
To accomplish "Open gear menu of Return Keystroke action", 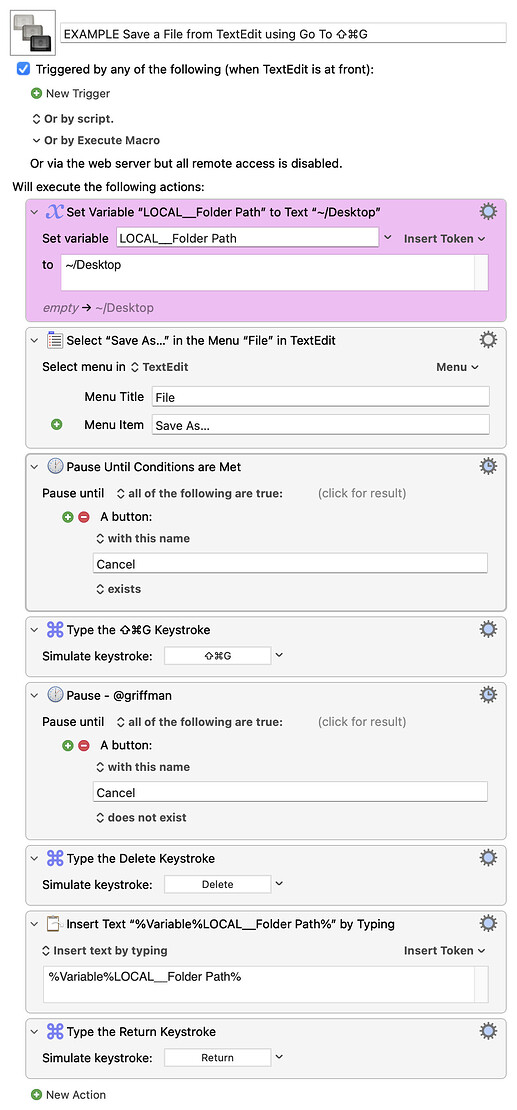I will [488, 1031].
